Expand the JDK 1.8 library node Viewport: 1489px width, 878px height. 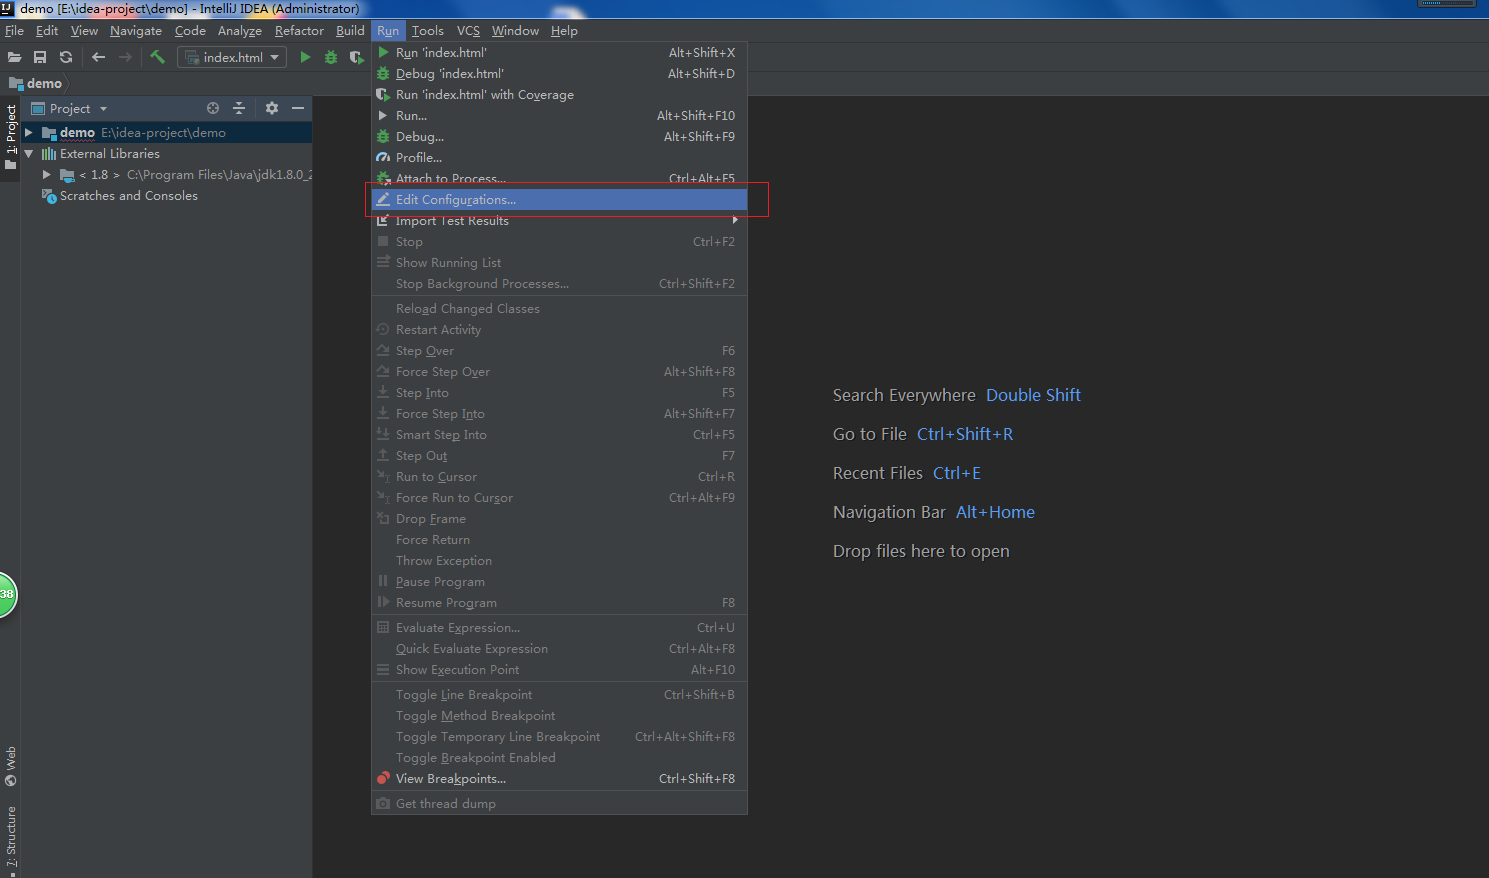pyautogui.click(x=46, y=174)
